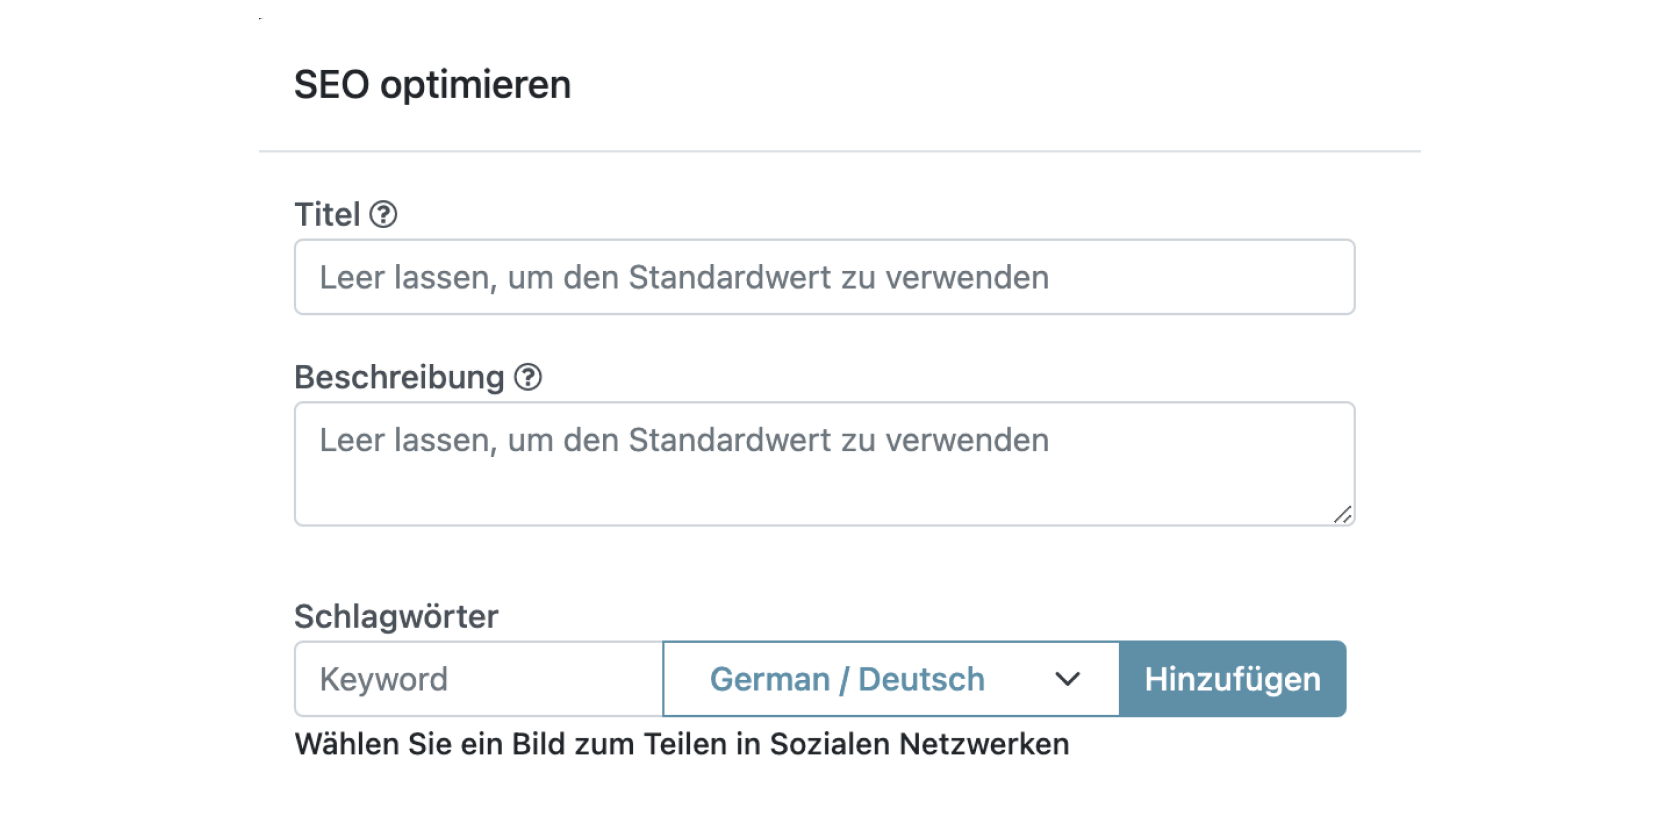The width and height of the screenshot is (1680, 830).
Task: Click the Schlagwörter label
Action: click(396, 616)
